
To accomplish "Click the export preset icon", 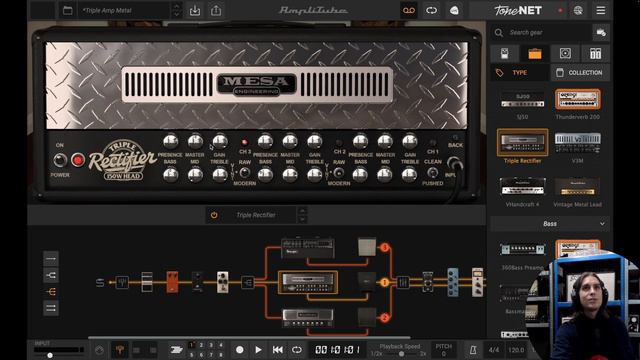I will pos(216,10).
